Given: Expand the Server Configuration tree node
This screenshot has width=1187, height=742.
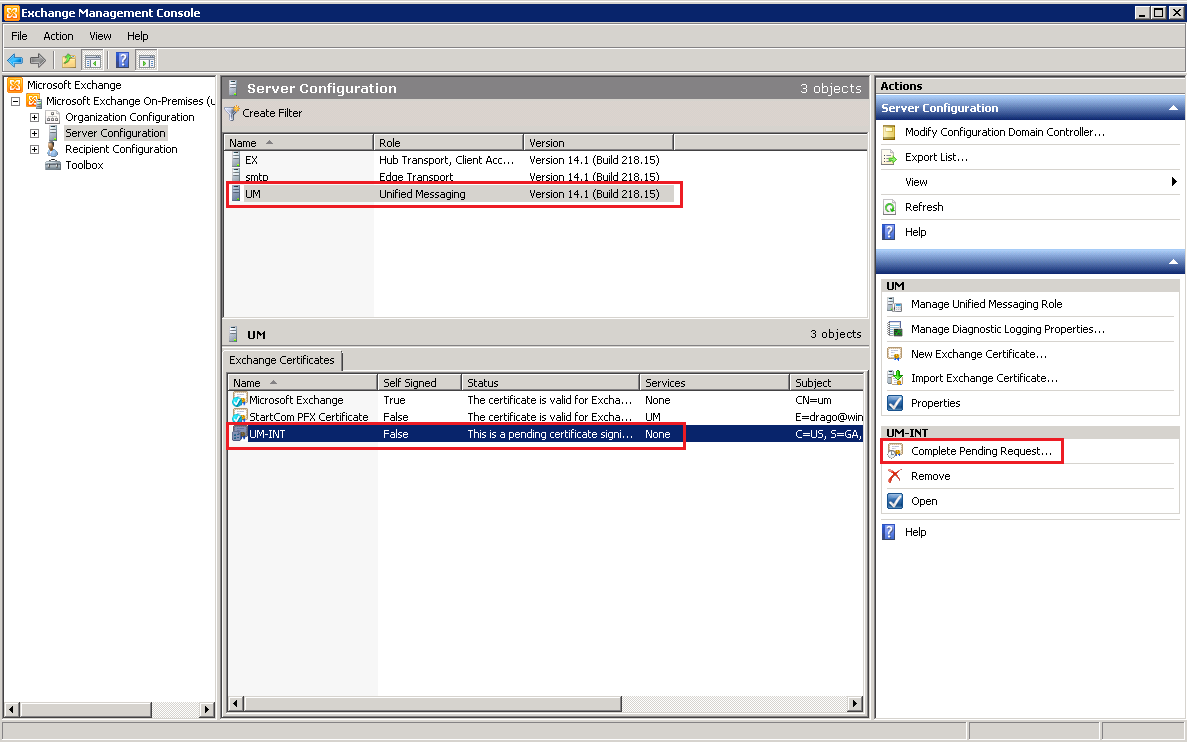Looking at the screenshot, I should pos(34,133).
